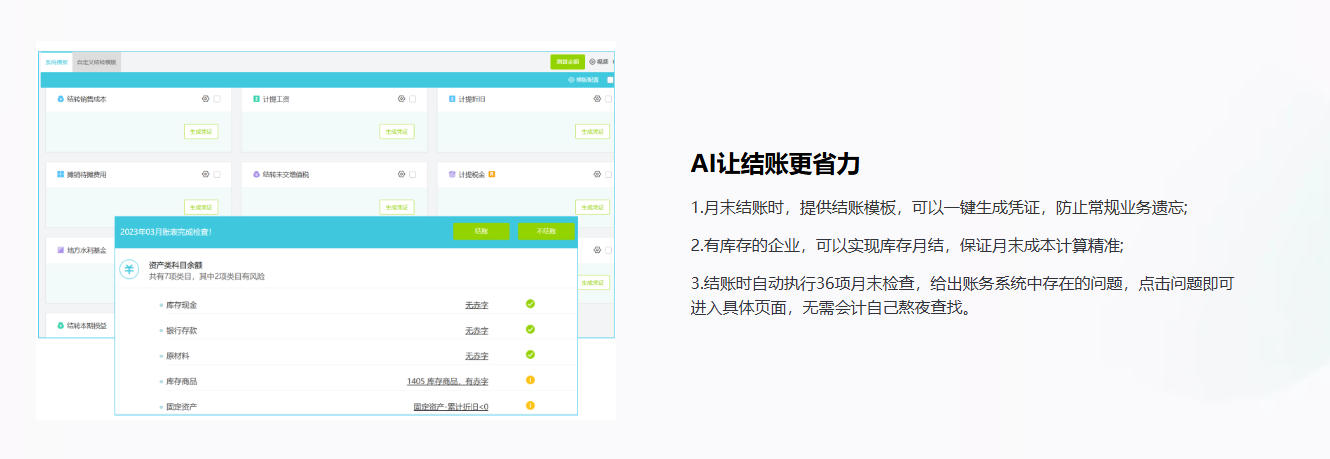Tick the checkbox on 计提折旧 card
This screenshot has height=459, width=1330.
(x=609, y=99)
